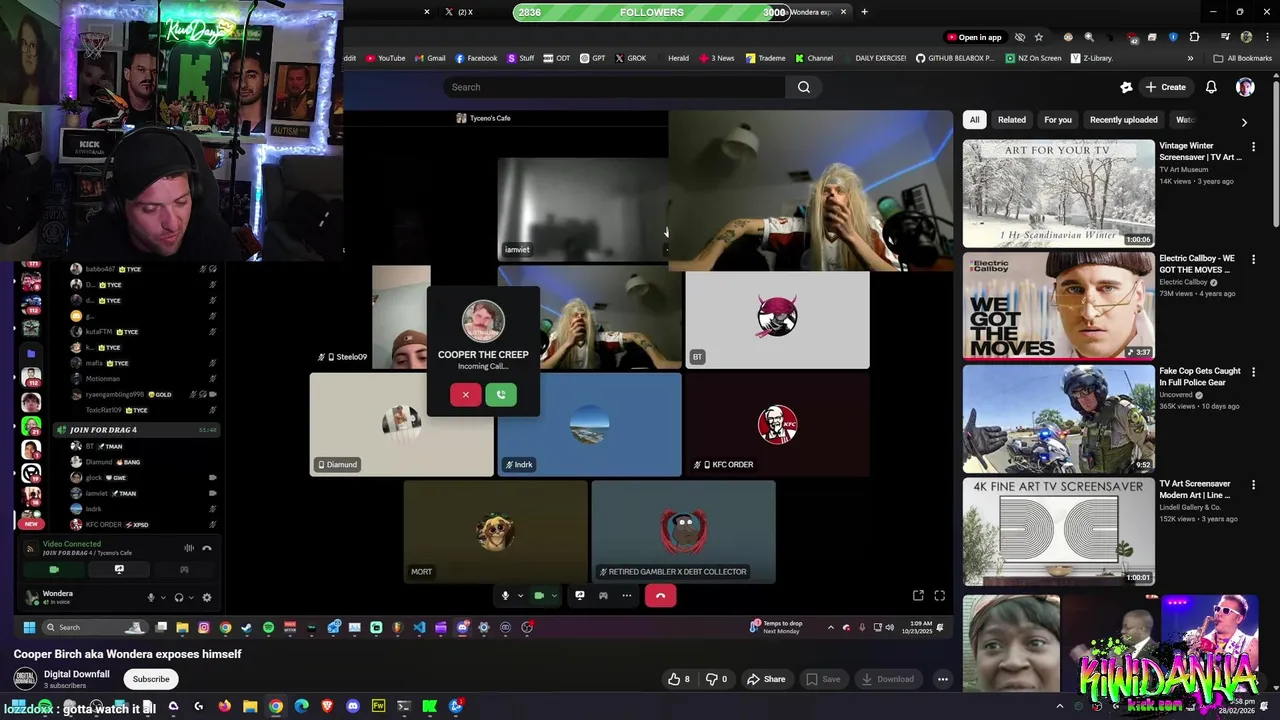Expand headphones dropdown arrow beside Wondera
Image resolution: width=1280 pixels, height=720 pixels.
191,598
